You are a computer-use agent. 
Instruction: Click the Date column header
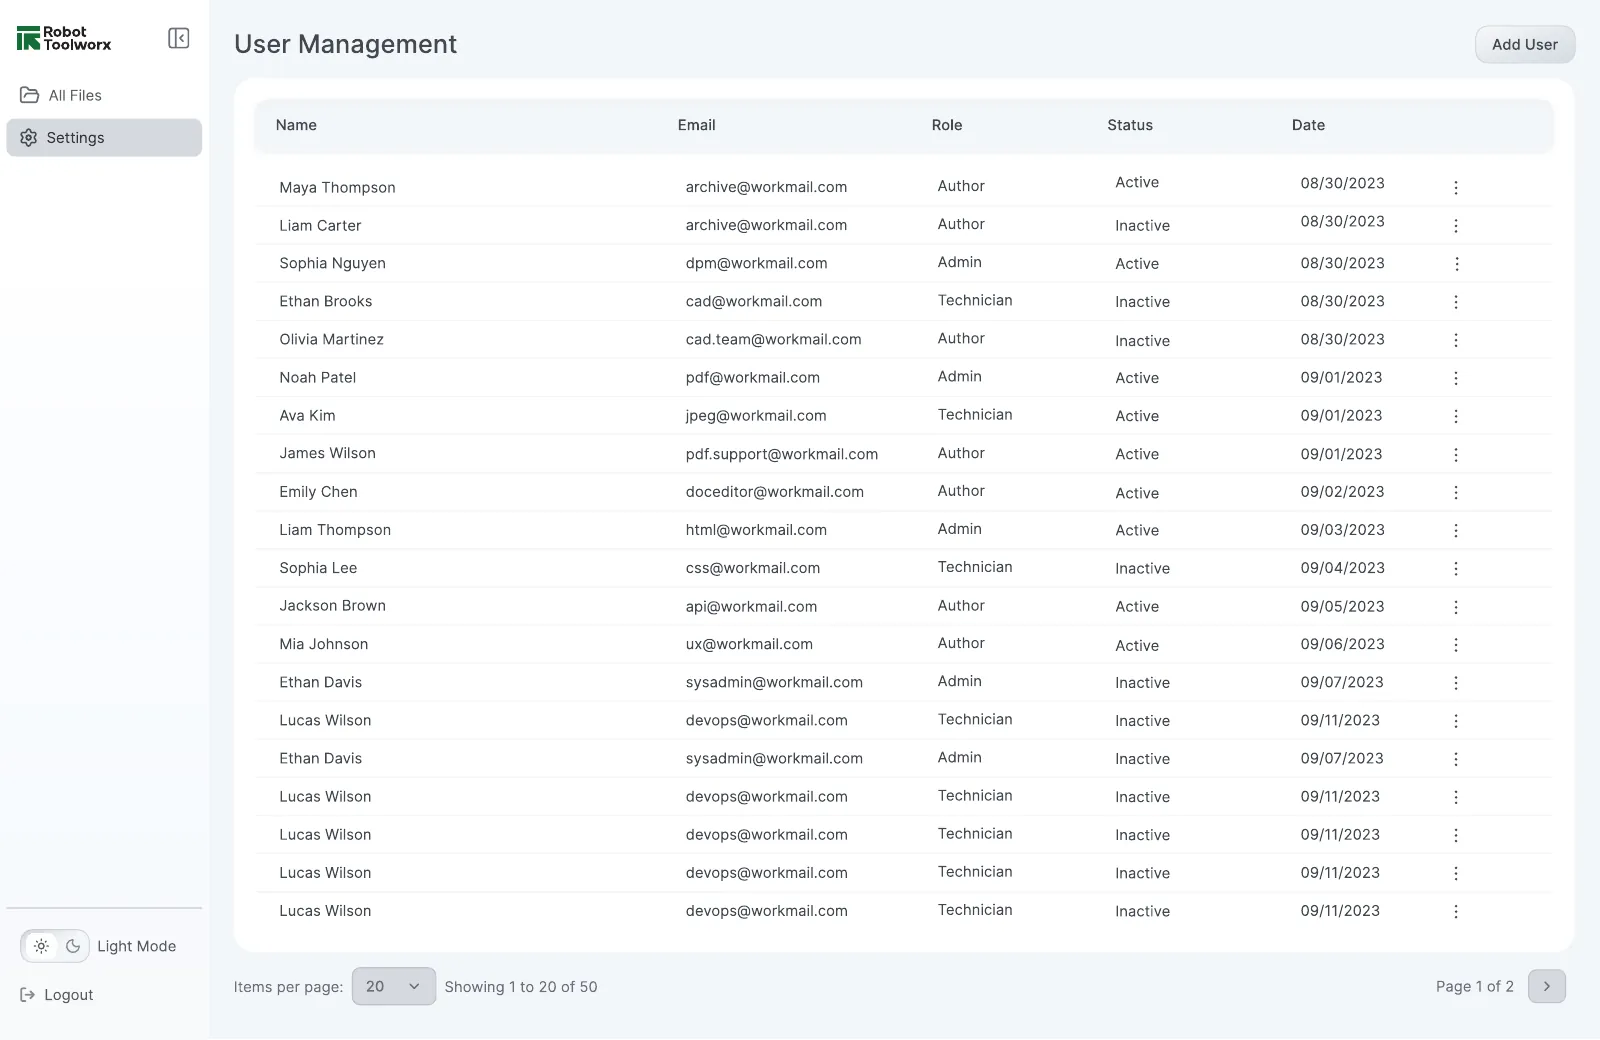point(1308,125)
